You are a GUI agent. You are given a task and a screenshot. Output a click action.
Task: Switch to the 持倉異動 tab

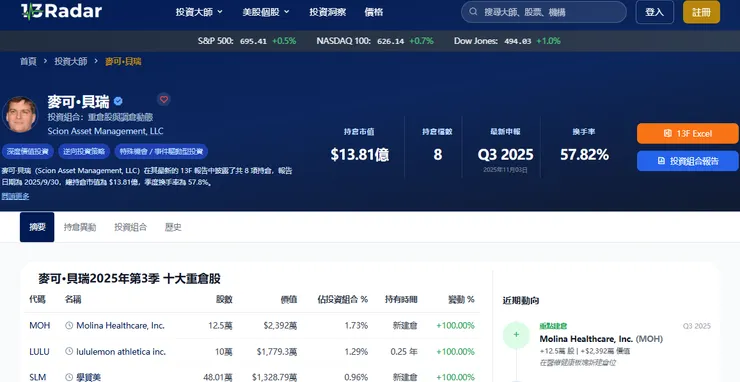[80, 227]
